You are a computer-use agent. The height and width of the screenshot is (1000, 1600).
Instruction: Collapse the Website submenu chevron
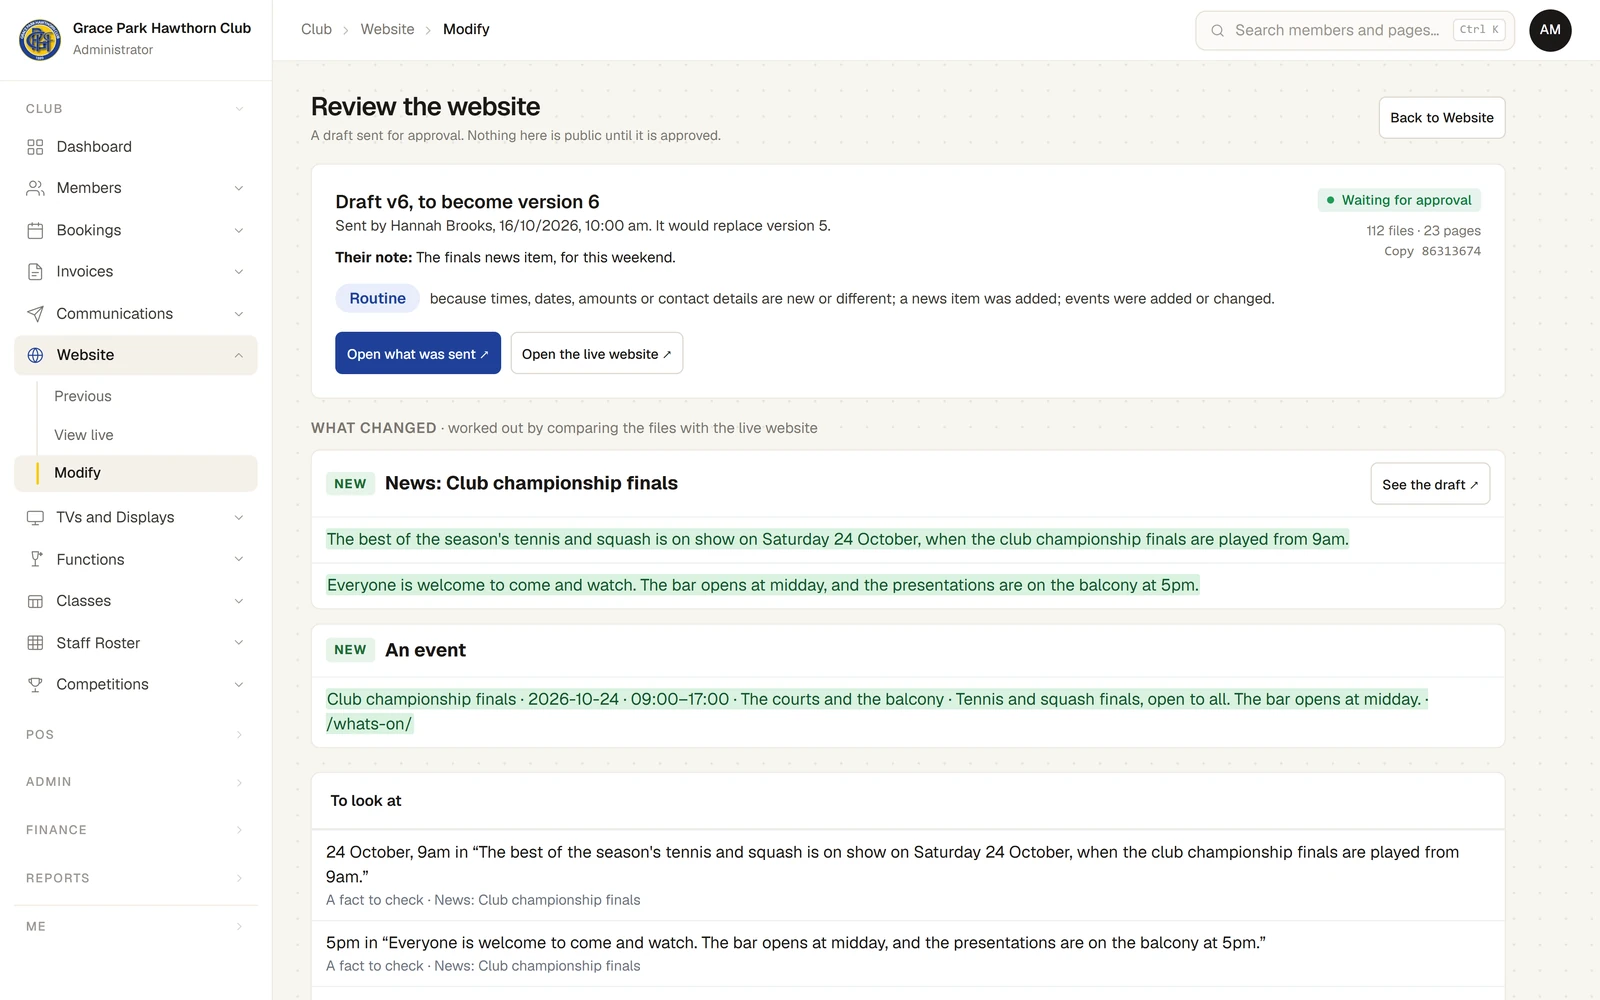pos(239,355)
